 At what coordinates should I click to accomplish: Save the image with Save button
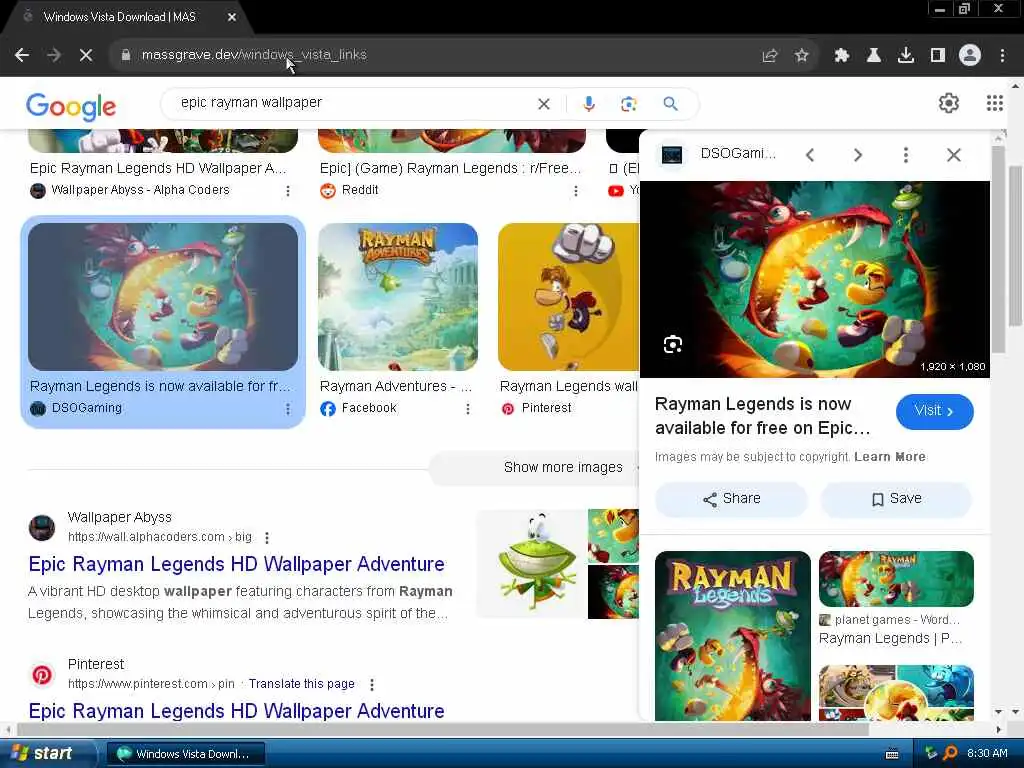click(896, 499)
